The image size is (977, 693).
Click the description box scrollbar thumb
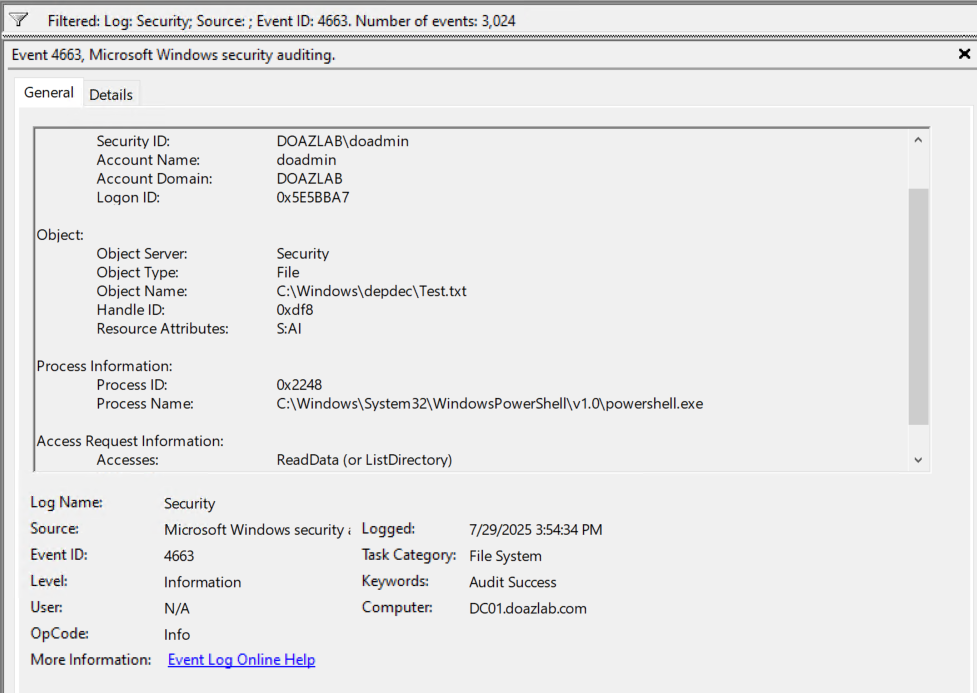[x=918, y=305]
